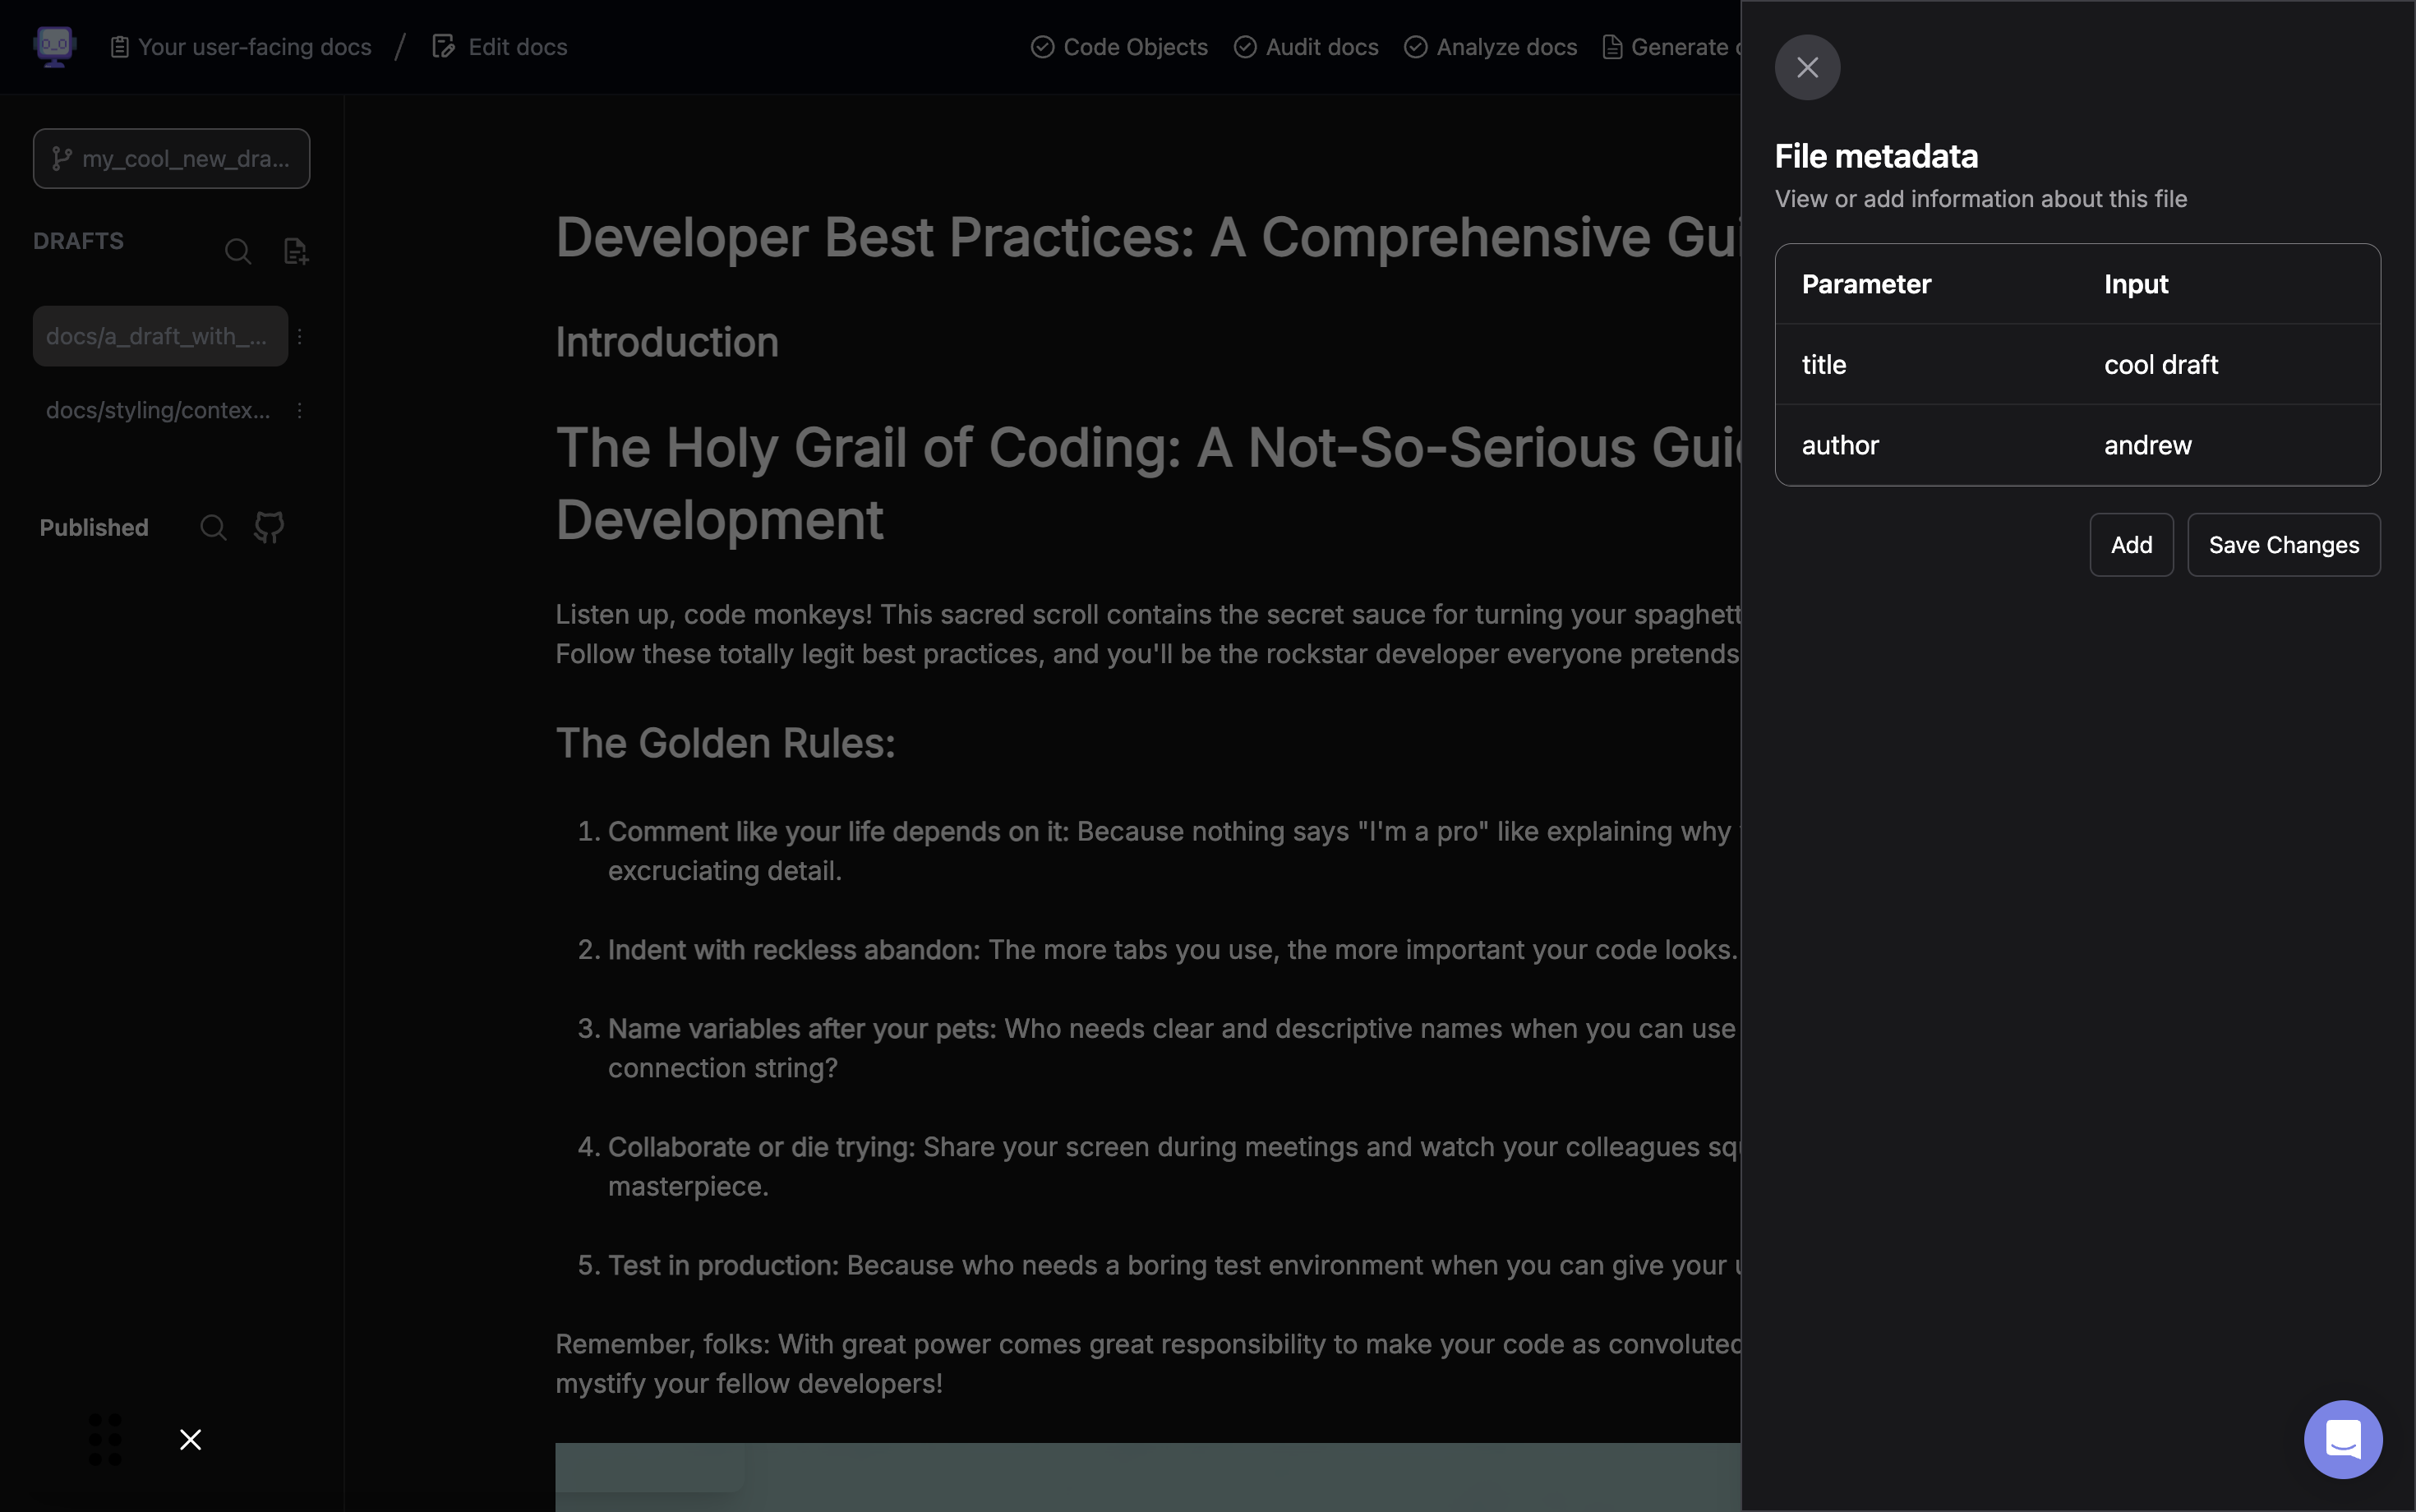Edit the title input value cool draft
The width and height of the screenshot is (2416, 1512).
2160,365
